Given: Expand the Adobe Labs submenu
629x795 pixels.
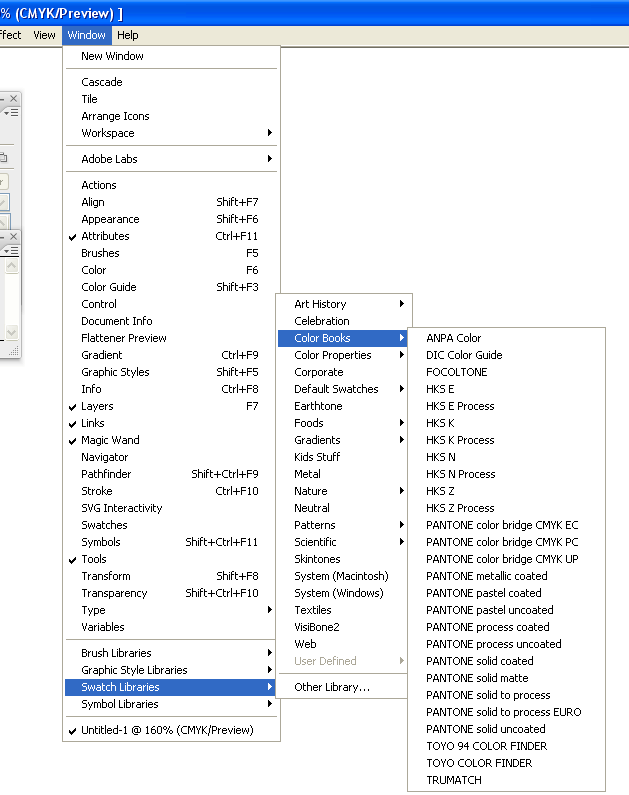Looking at the screenshot, I should tap(171, 159).
